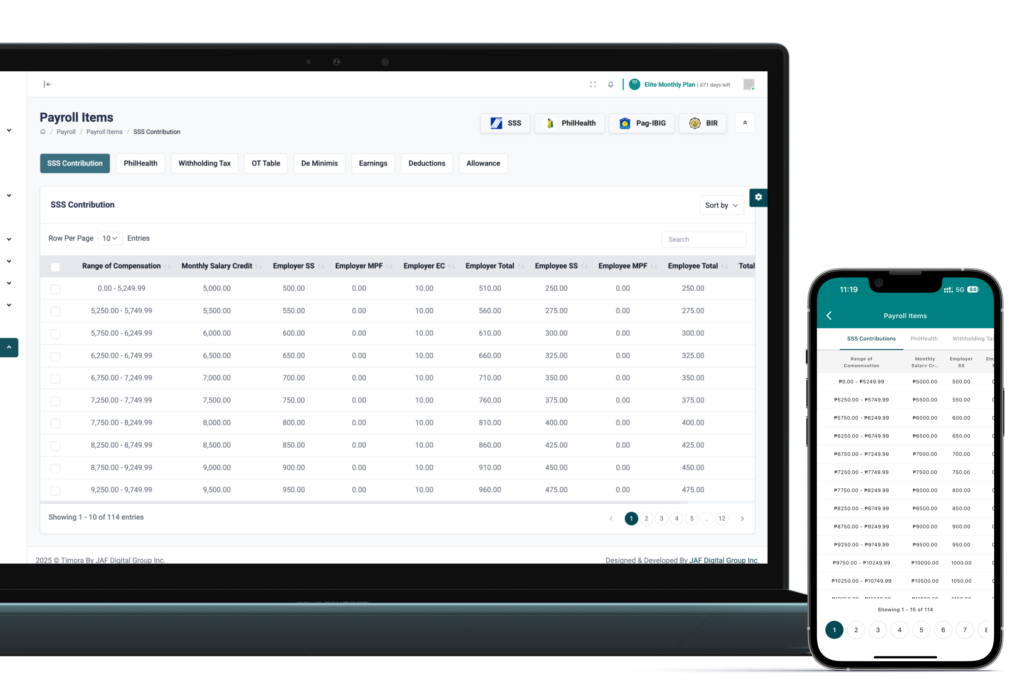The height and width of the screenshot is (683, 1024).
Task: Open the Sort by dropdown
Action: [722, 205]
